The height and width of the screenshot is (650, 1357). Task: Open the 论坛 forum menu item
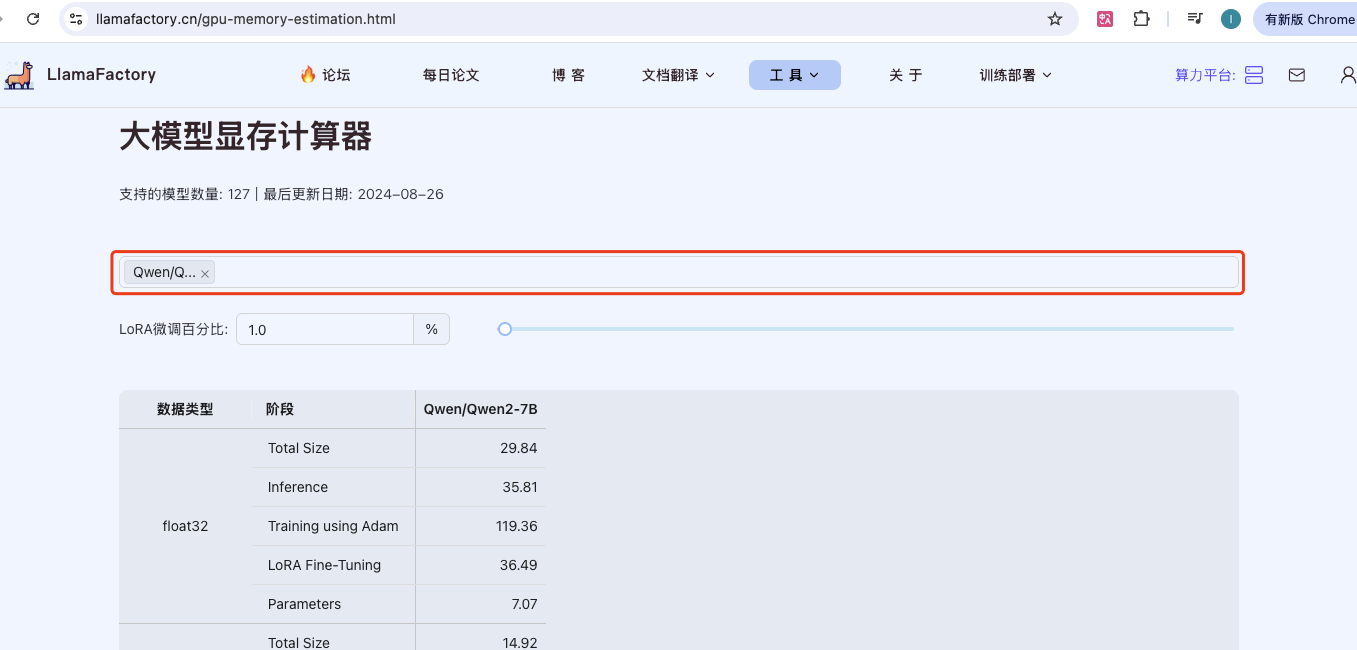pos(325,75)
